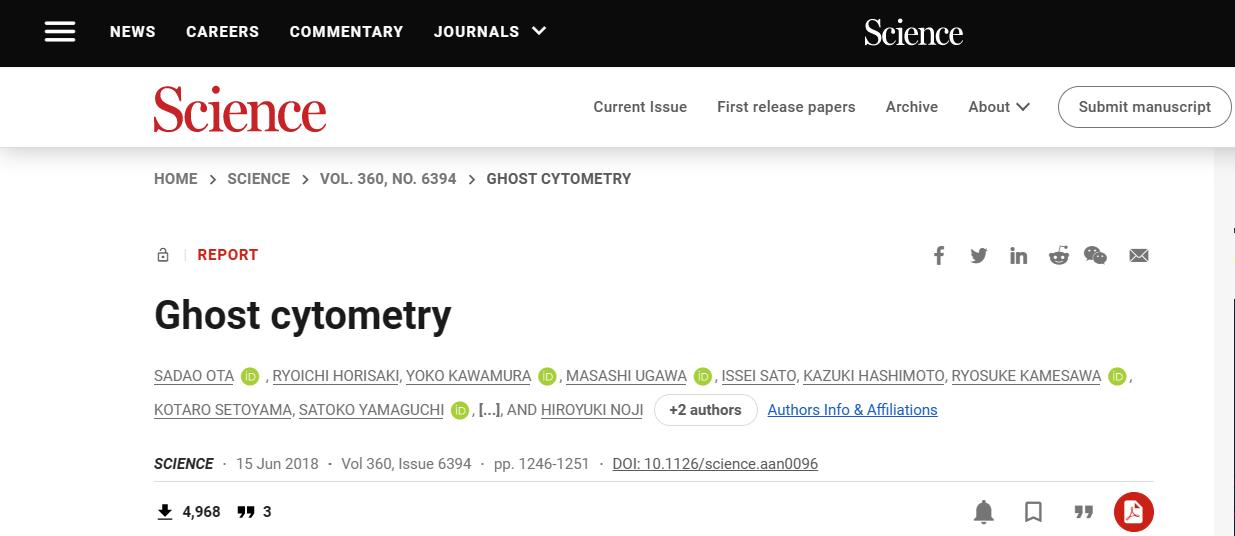The height and width of the screenshot is (536, 1235).
Task: Click the Submit manuscript button
Action: [x=1145, y=107]
